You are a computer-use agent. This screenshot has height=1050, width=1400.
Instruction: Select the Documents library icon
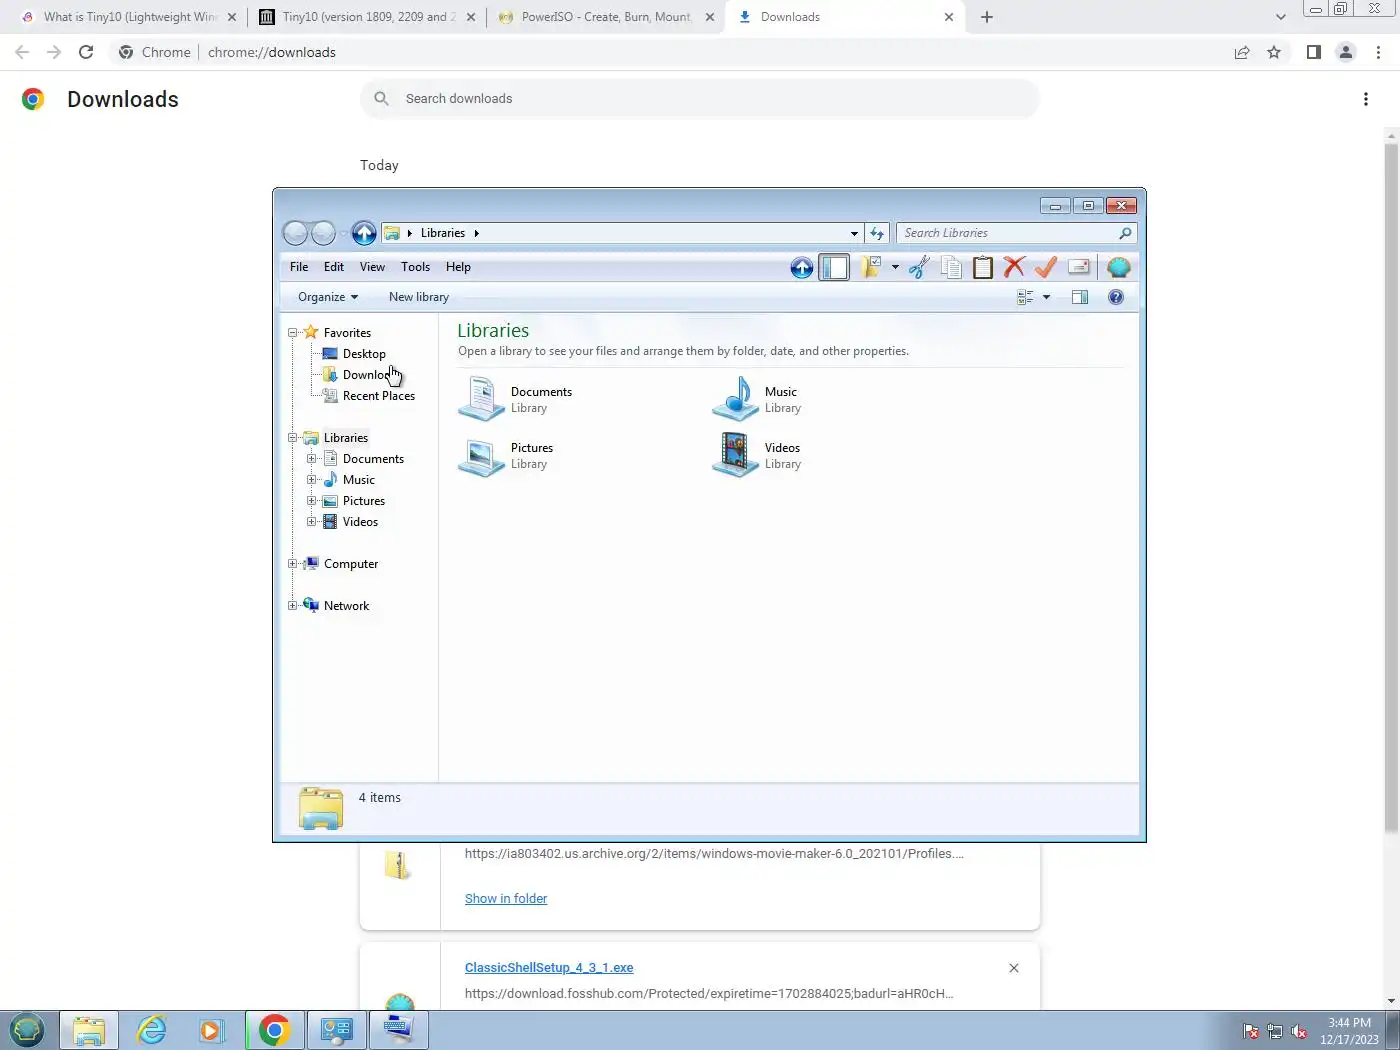(x=481, y=399)
